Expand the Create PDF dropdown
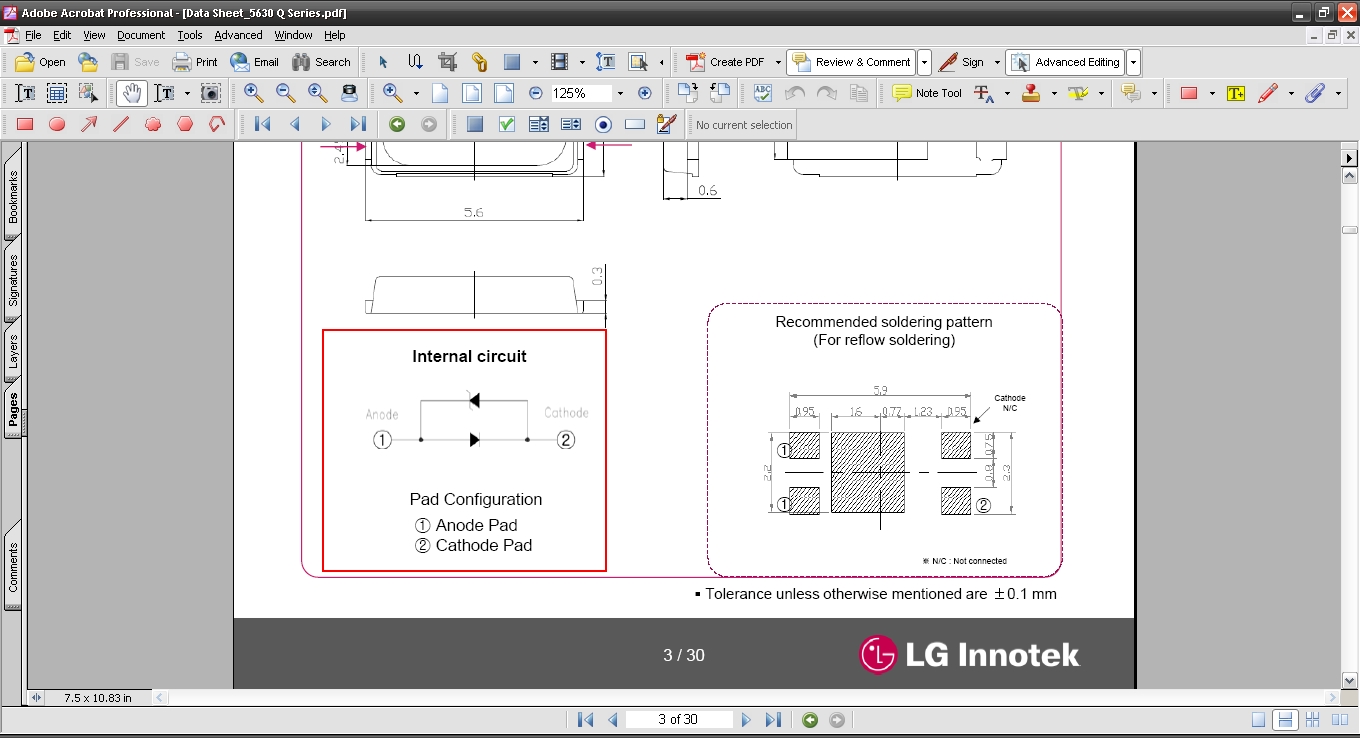The height and width of the screenshot is (738, 1360). tap(778, 62)
